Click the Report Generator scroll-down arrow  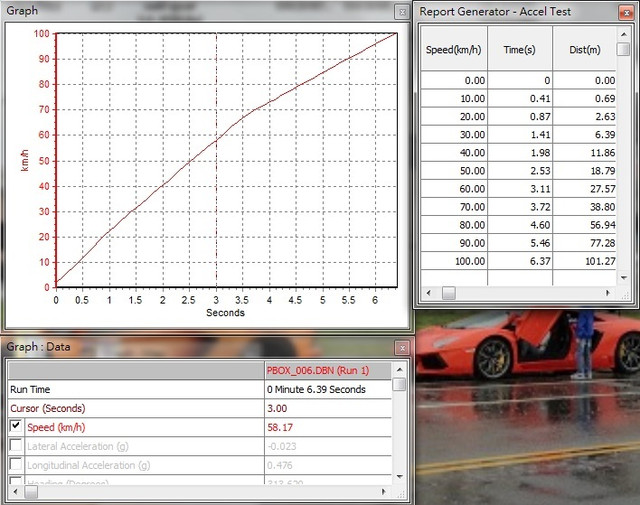pos(624,278)
